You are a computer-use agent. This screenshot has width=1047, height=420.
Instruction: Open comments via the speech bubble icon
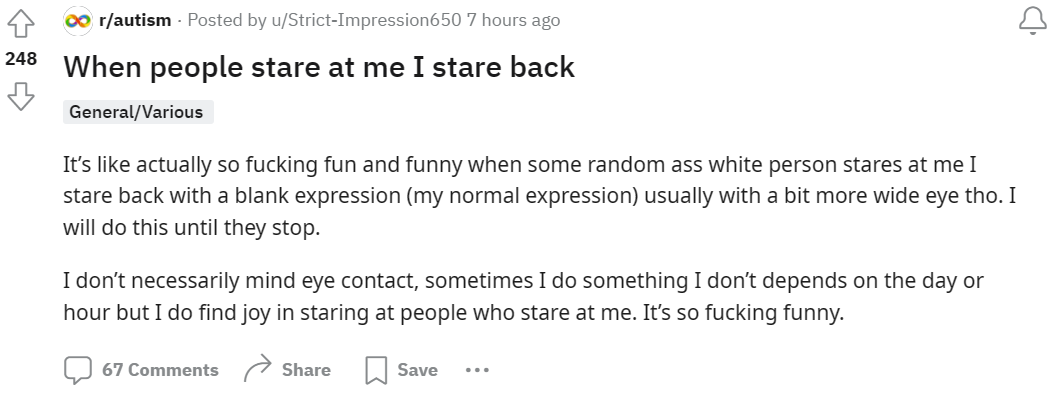(77, 370)
